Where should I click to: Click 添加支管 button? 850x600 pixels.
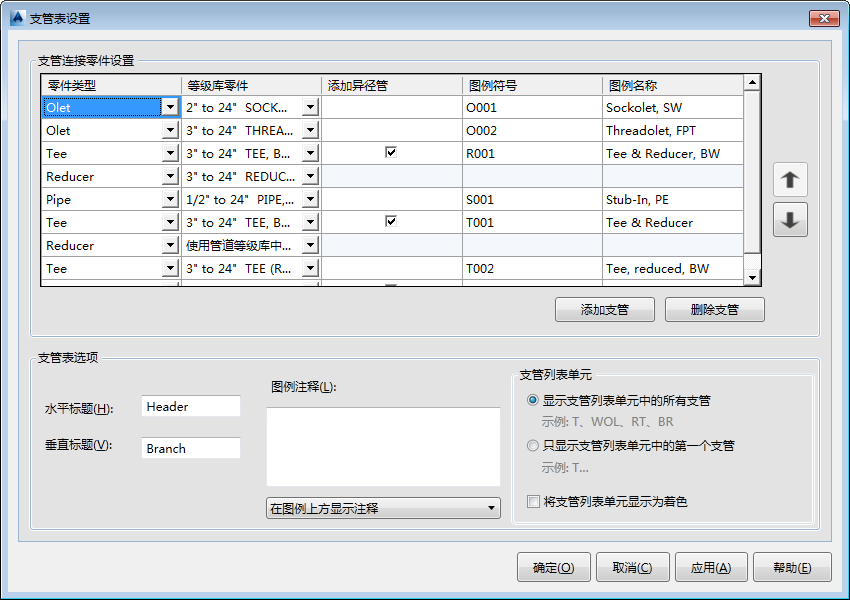(x=604, y=309)
